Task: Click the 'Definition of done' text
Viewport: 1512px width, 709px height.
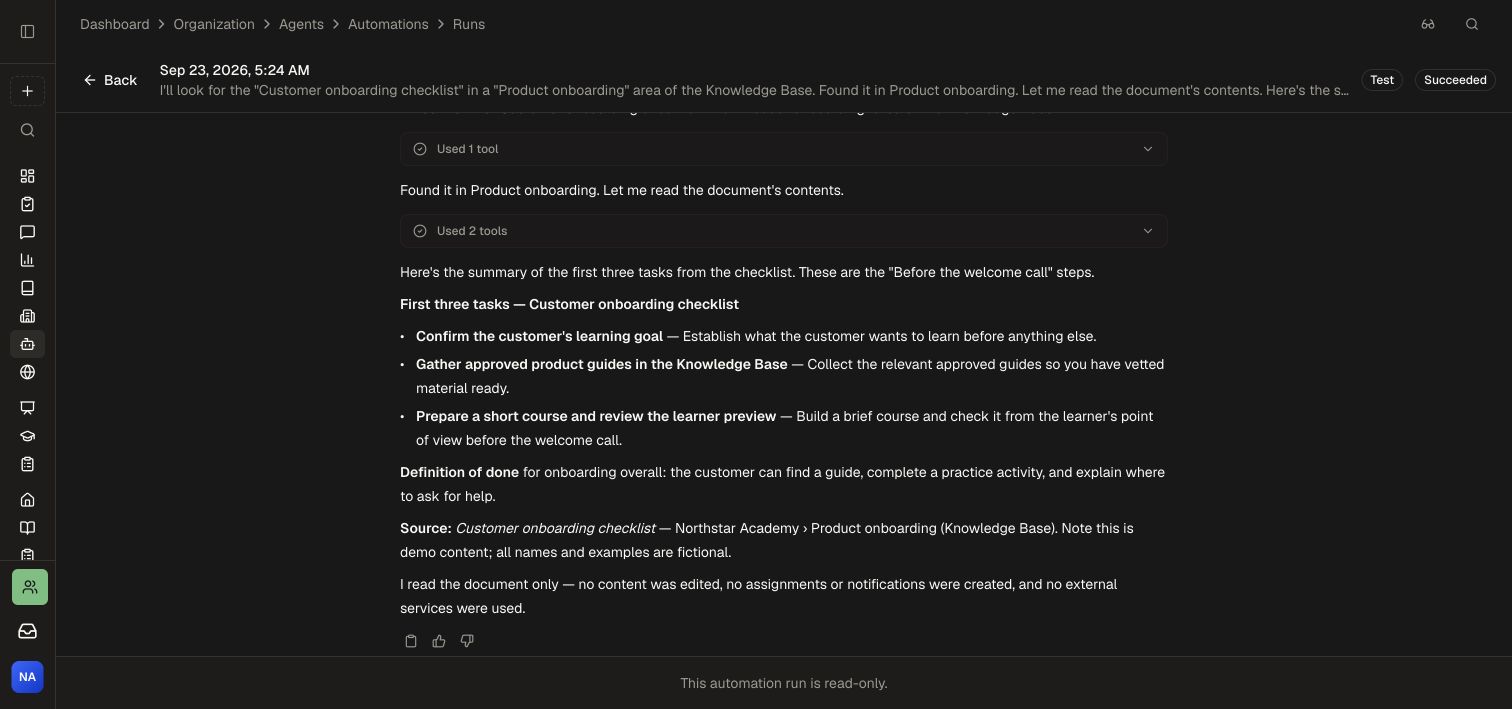Action: 459,472
